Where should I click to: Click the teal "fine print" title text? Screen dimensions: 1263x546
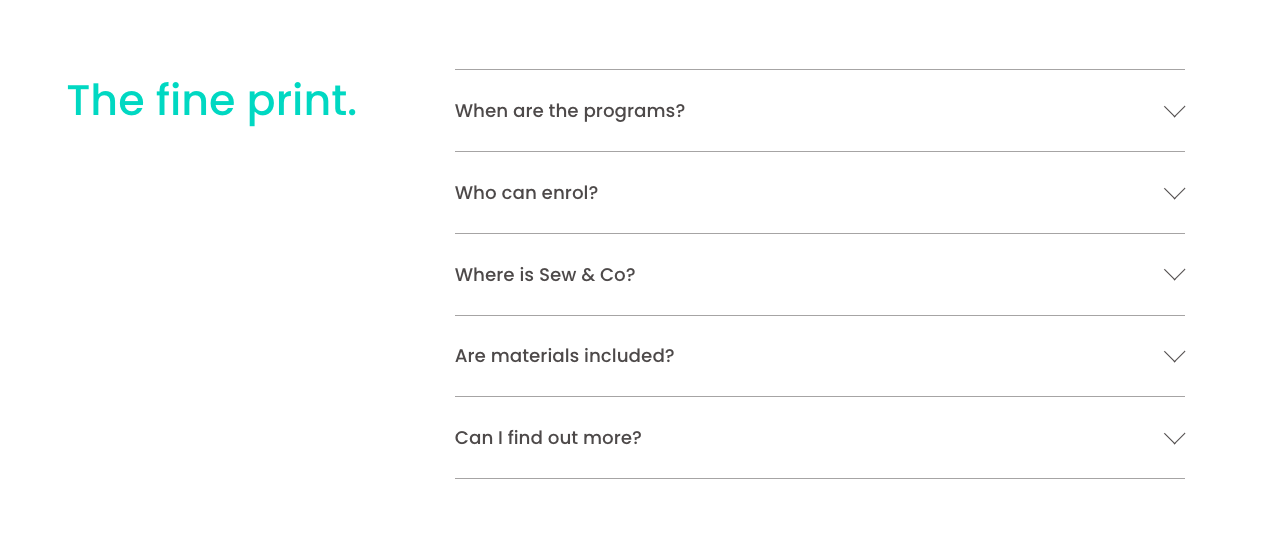212,101
